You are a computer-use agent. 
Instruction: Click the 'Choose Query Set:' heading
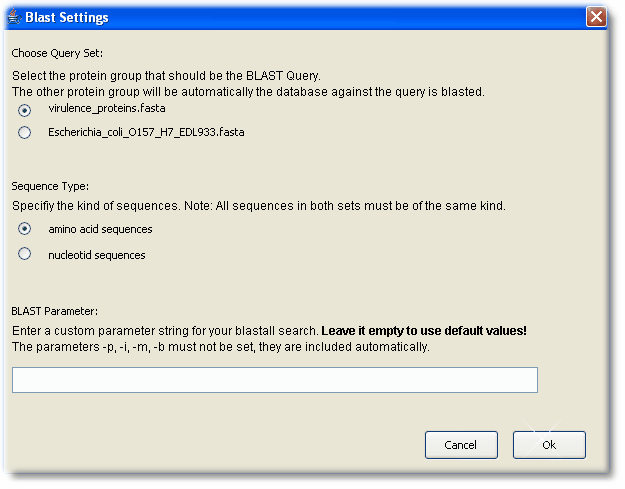click(x=57, y=53)
